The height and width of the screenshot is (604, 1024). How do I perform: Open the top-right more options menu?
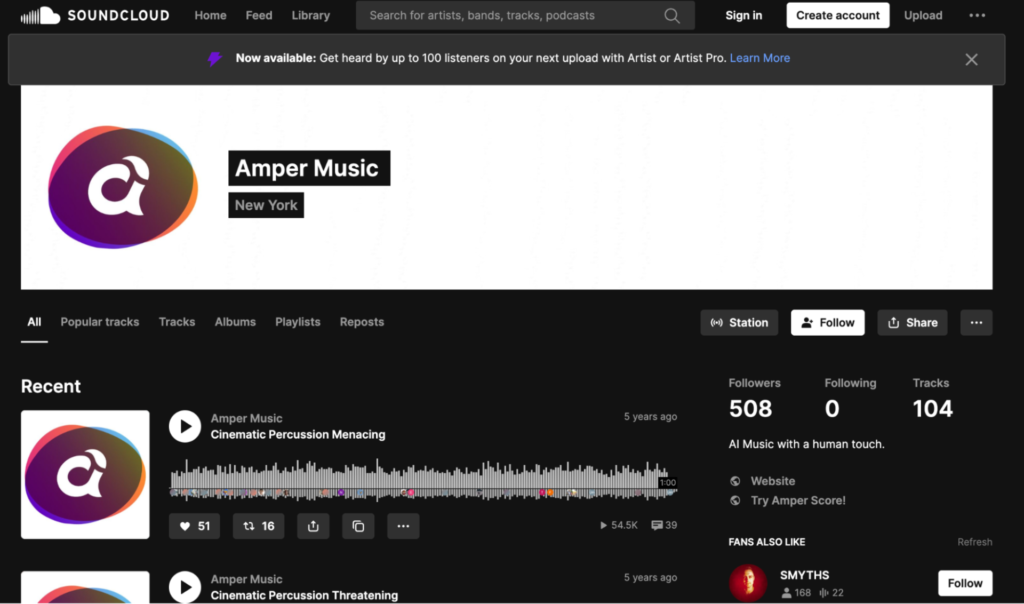[x=977, y=15]
